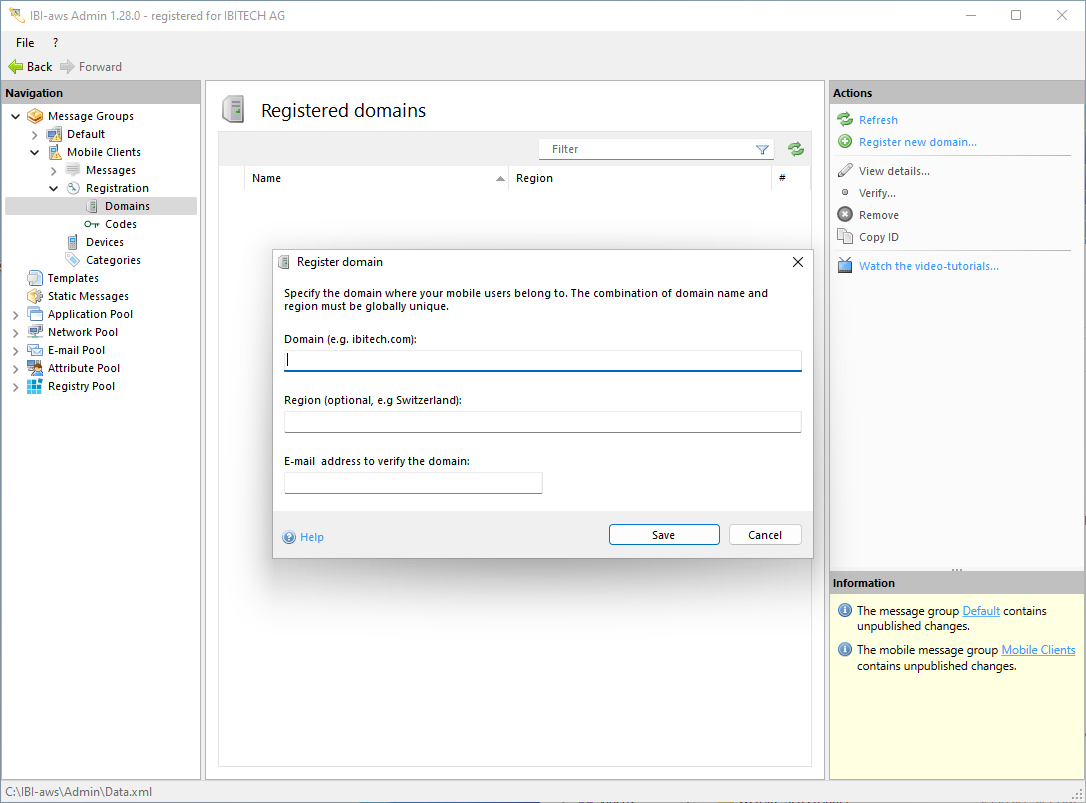Open the File menu
This screenshot has height=803, width=1086.
25,43
